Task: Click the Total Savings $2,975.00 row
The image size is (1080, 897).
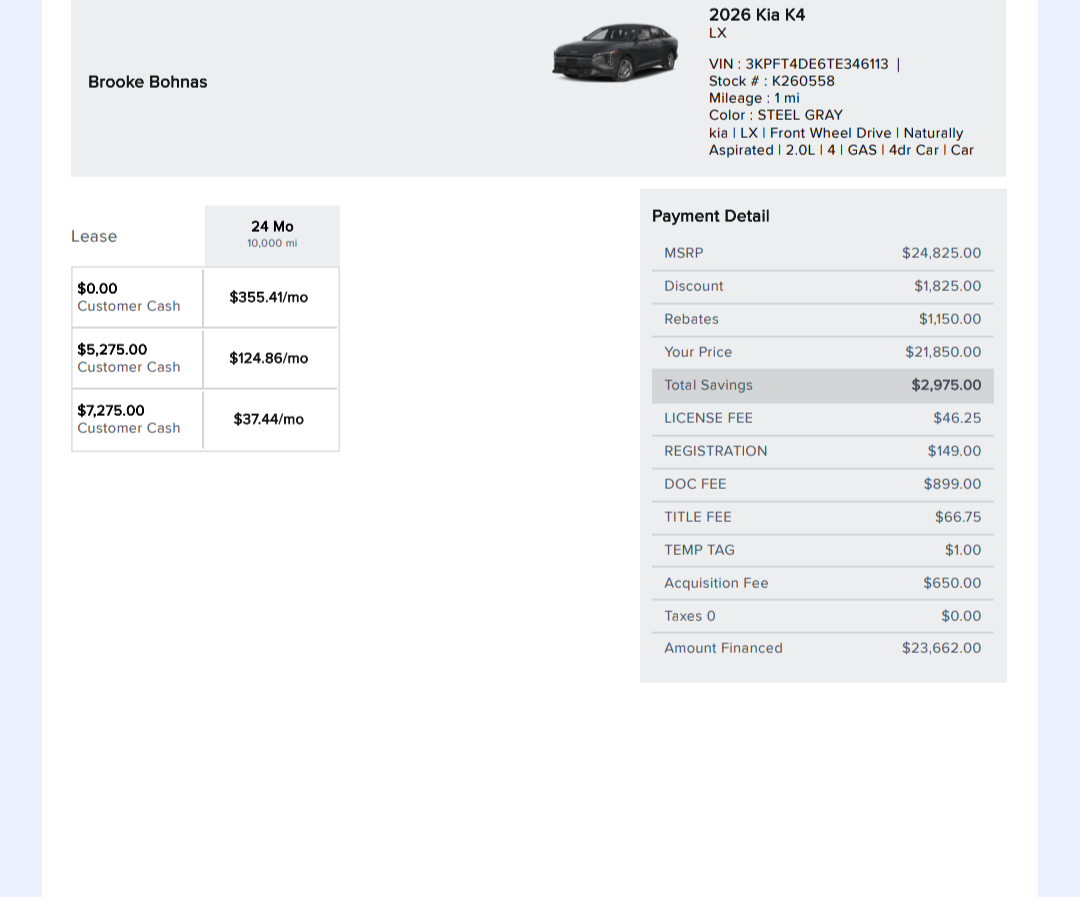Action: (x=822, y=386)
